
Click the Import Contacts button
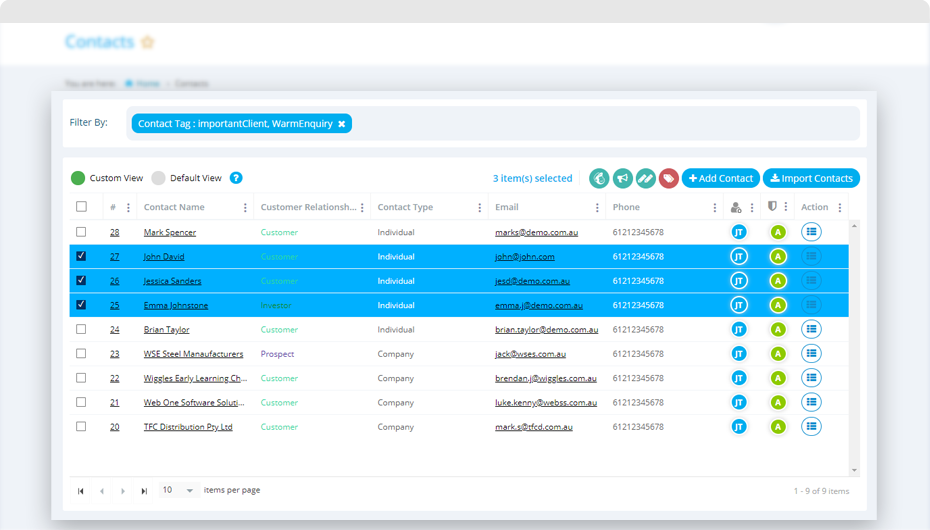(x=811, y=178)
